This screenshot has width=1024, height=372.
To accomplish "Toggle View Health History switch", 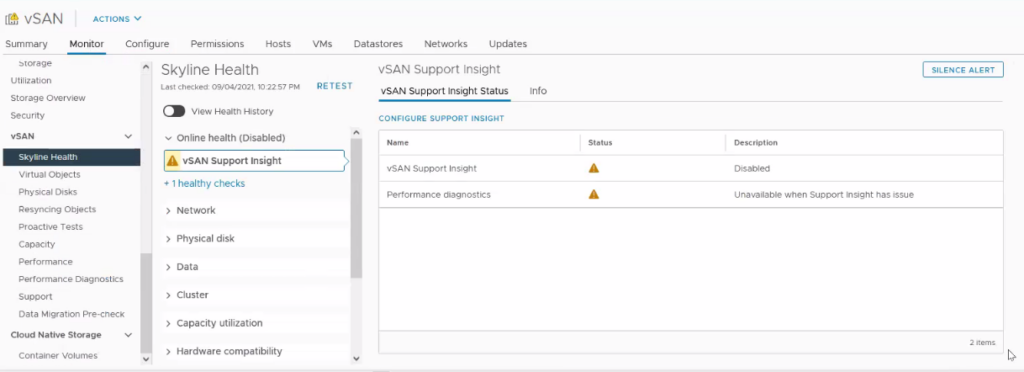I will pos(174,112).
